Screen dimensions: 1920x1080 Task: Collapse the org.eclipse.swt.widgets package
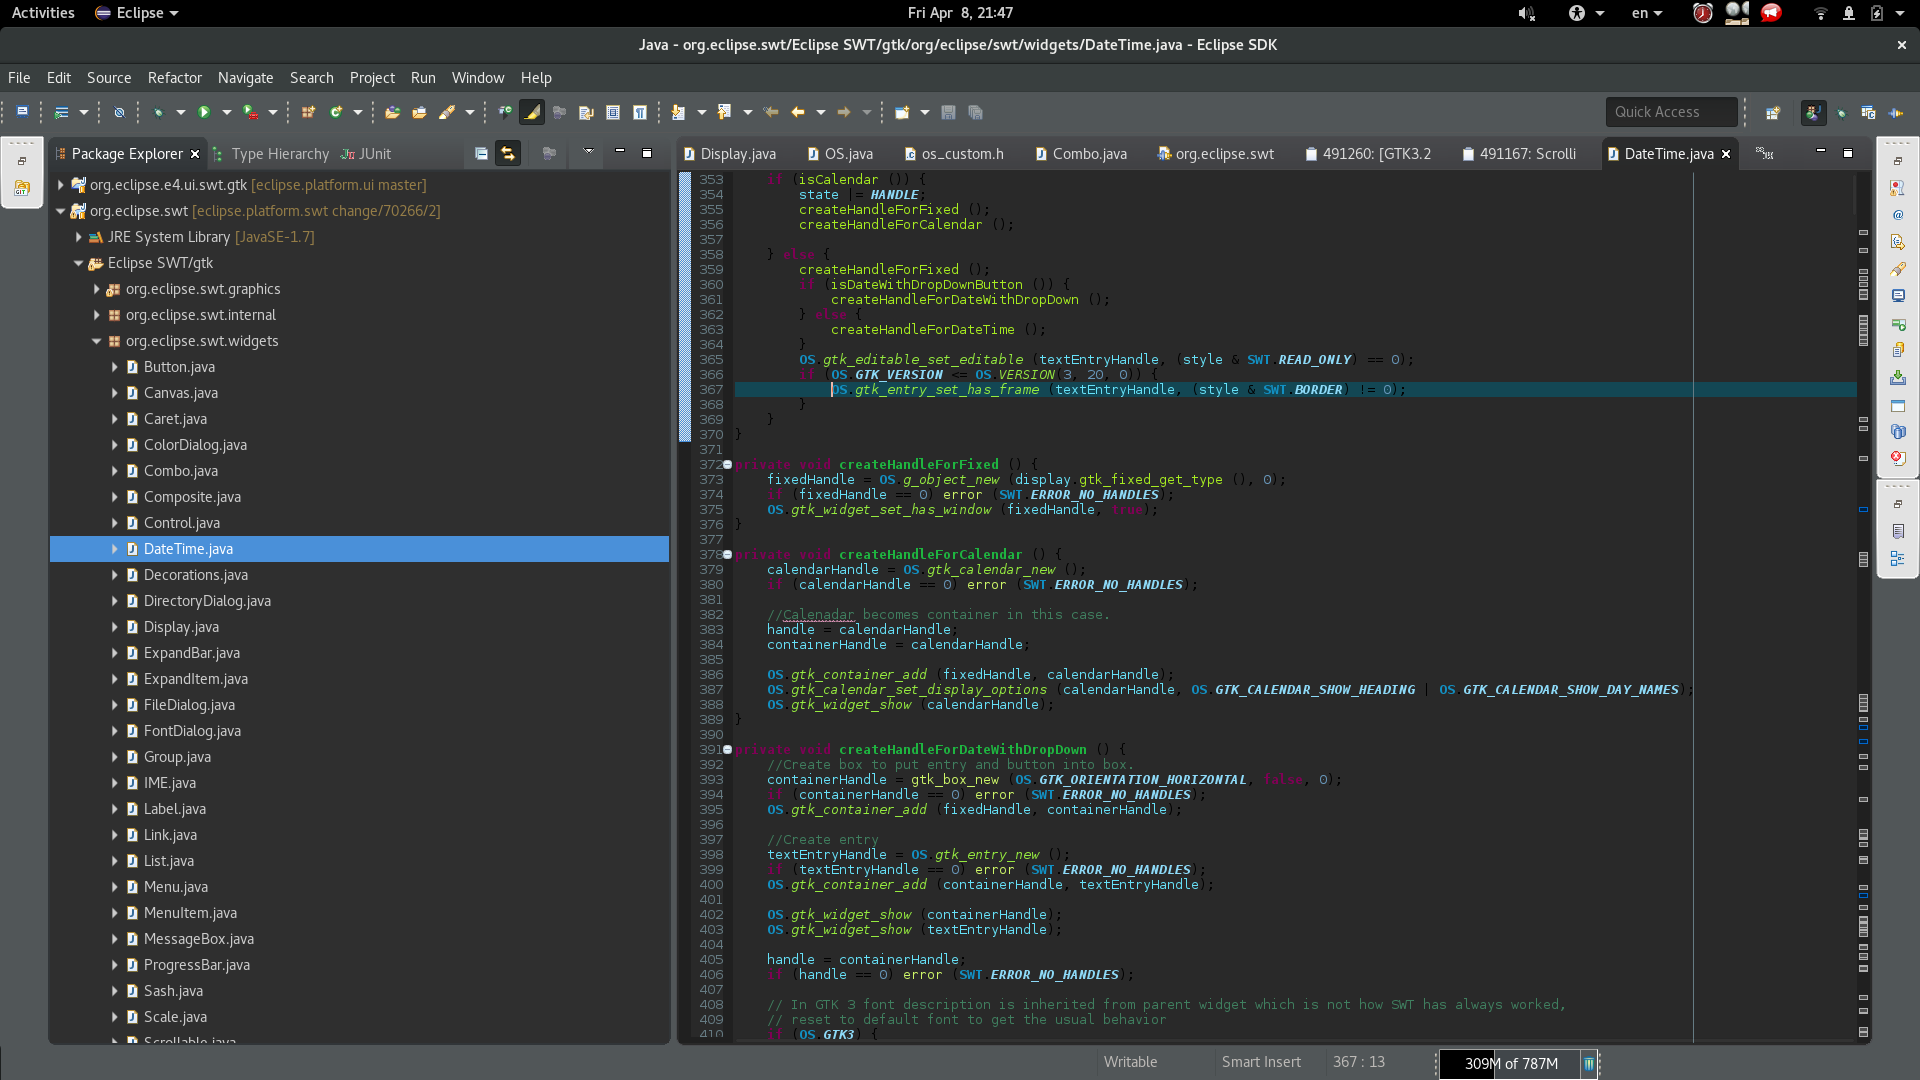(x=96, y=341)
